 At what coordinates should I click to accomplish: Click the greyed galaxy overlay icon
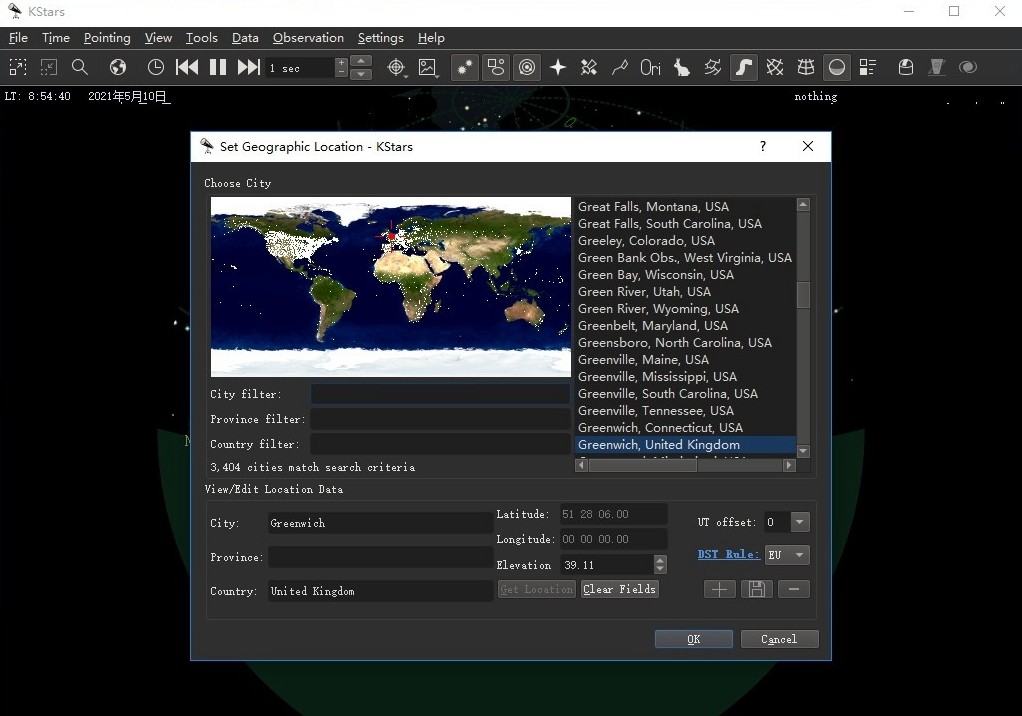[968, 67]
